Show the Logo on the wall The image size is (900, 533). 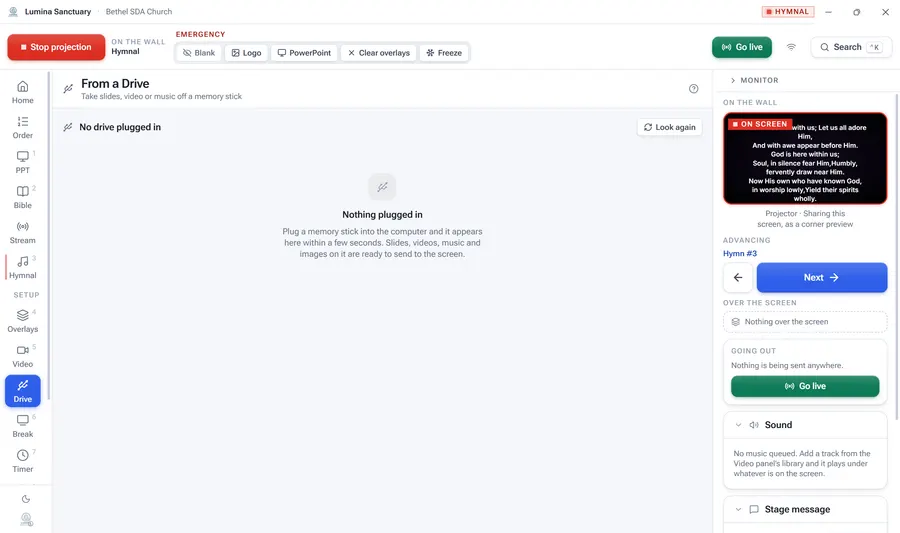tap(246, 53)
